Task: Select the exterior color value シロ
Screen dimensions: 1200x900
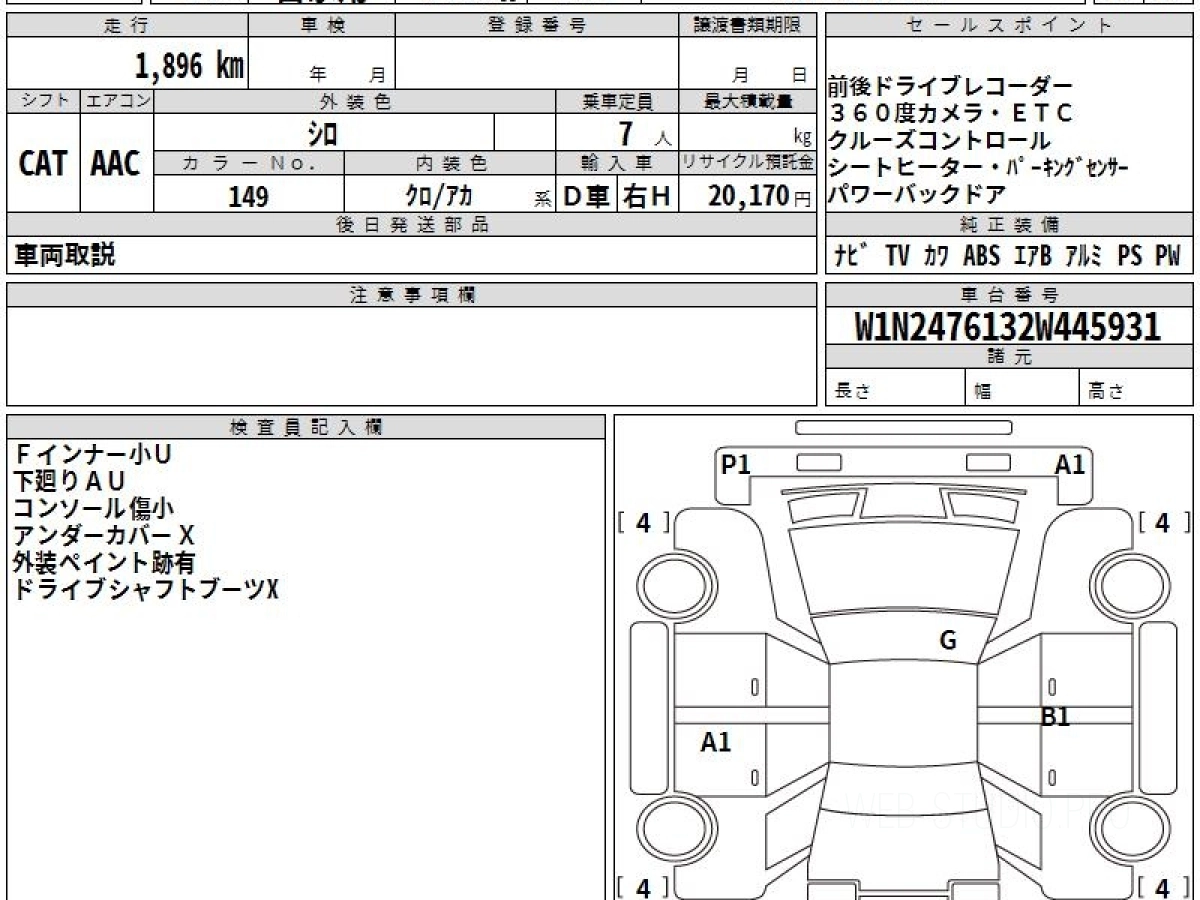Action: tap(322, 132)
